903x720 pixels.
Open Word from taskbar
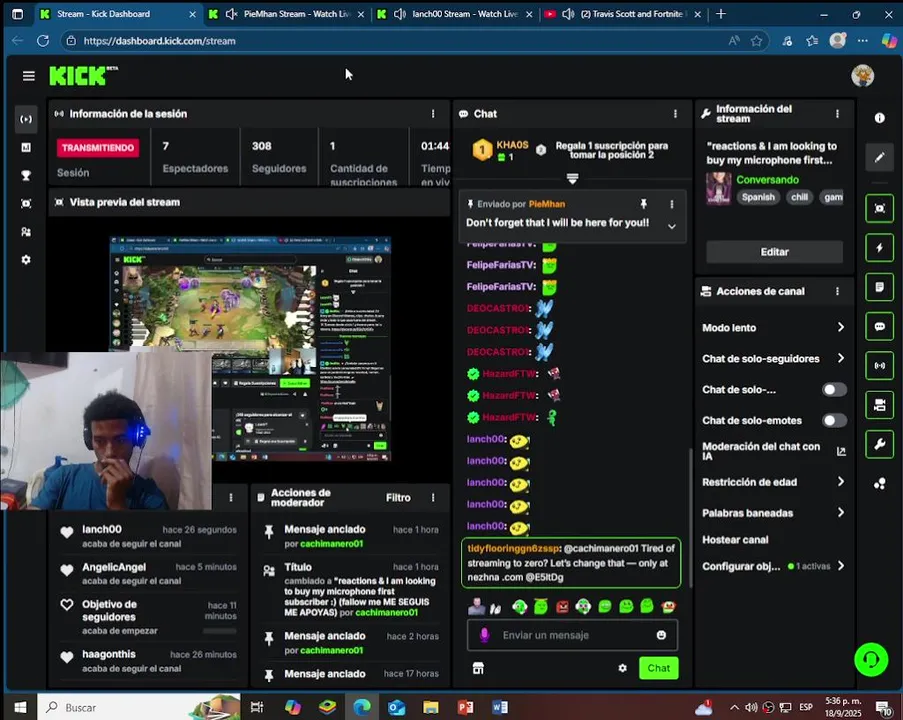pyautogui.click(x=500, y=707)
